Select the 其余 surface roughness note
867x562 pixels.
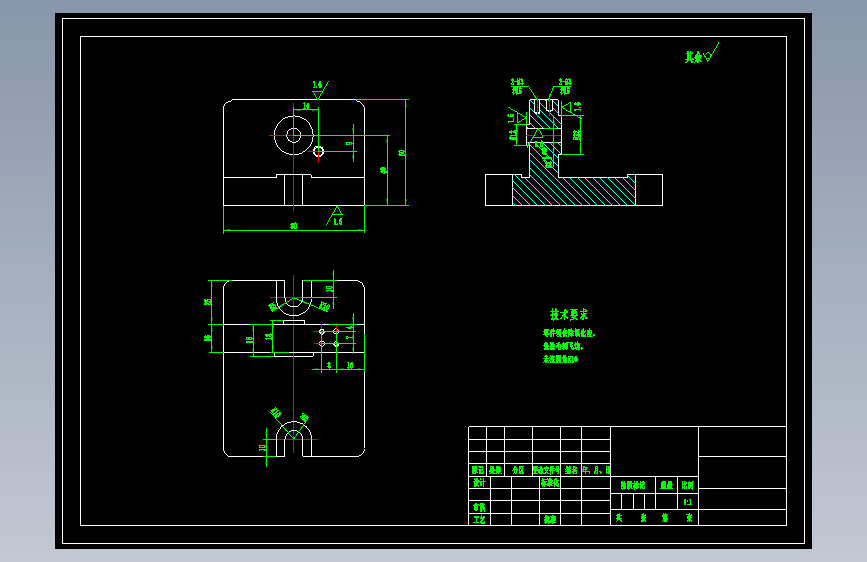[x=701, y=54]
